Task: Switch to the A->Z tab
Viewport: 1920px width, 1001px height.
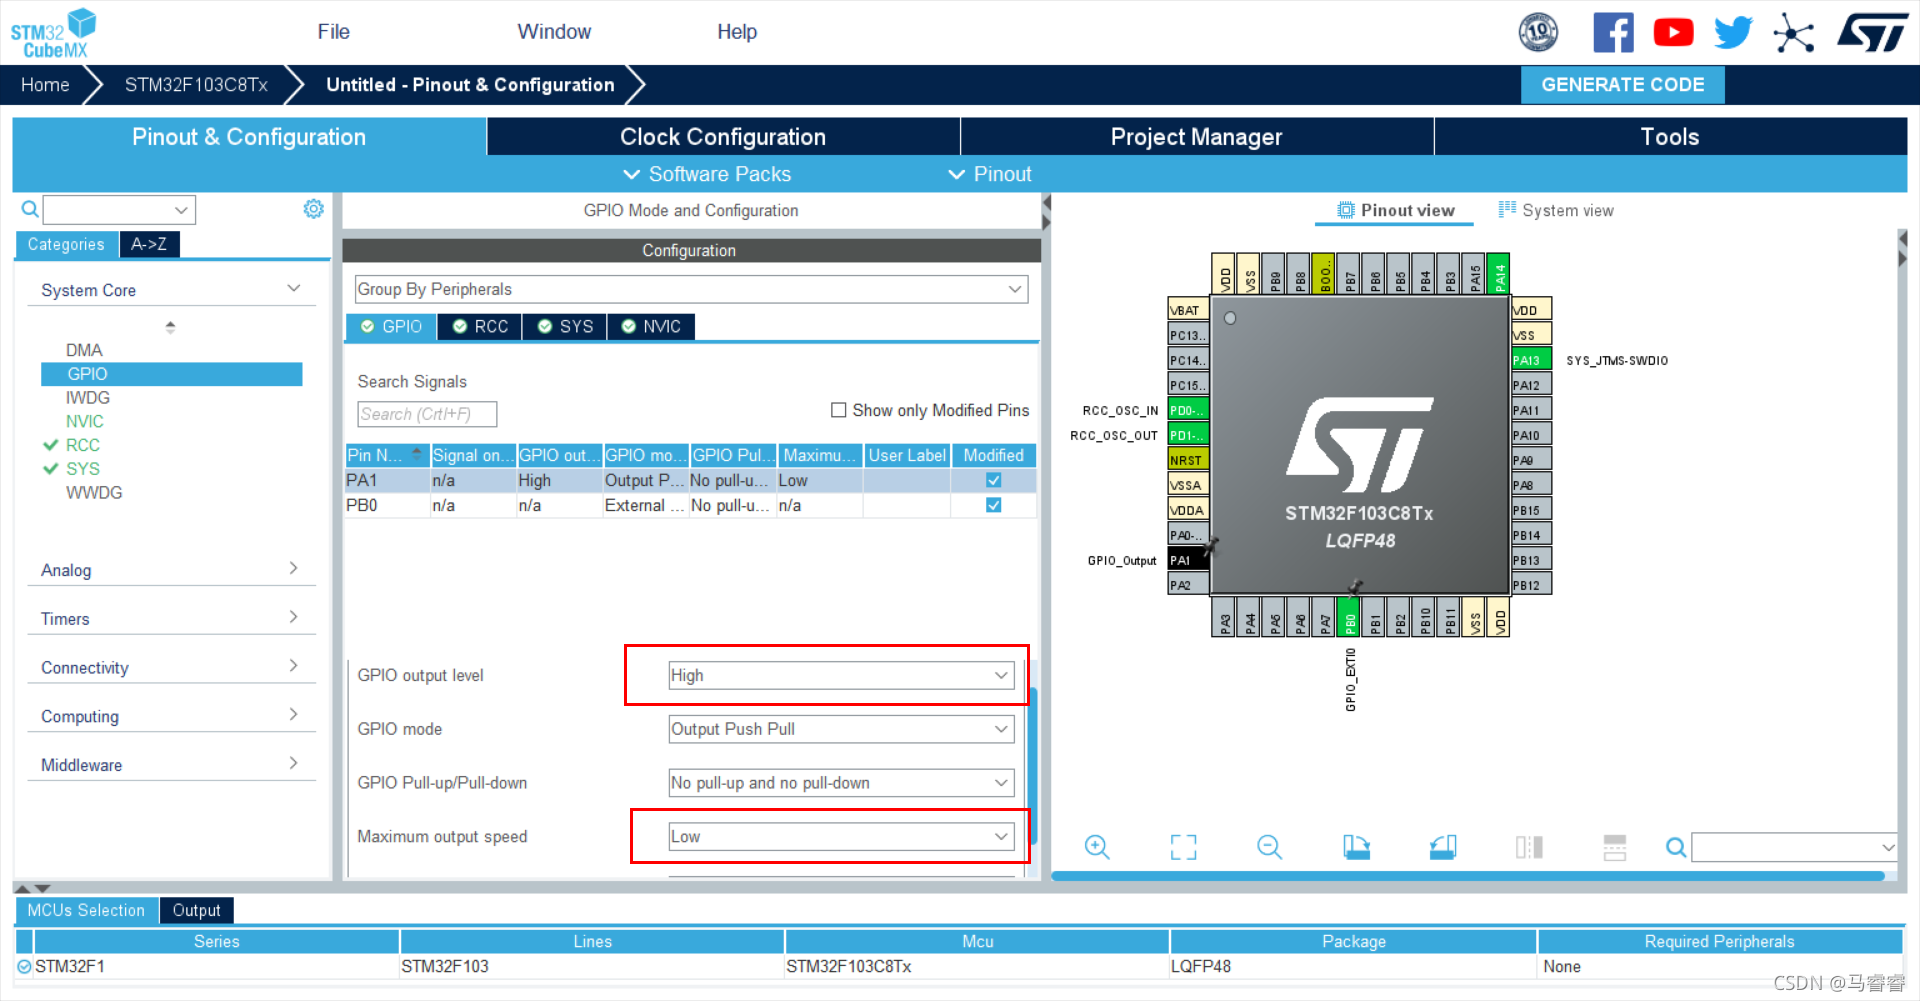Action: 149,244
